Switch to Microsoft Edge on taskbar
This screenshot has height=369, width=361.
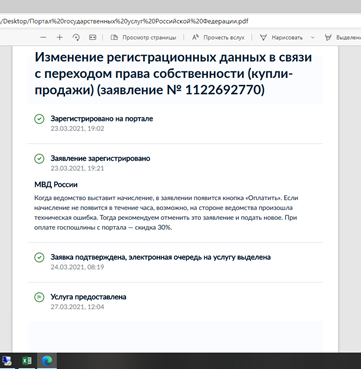(x=47, y=361)
